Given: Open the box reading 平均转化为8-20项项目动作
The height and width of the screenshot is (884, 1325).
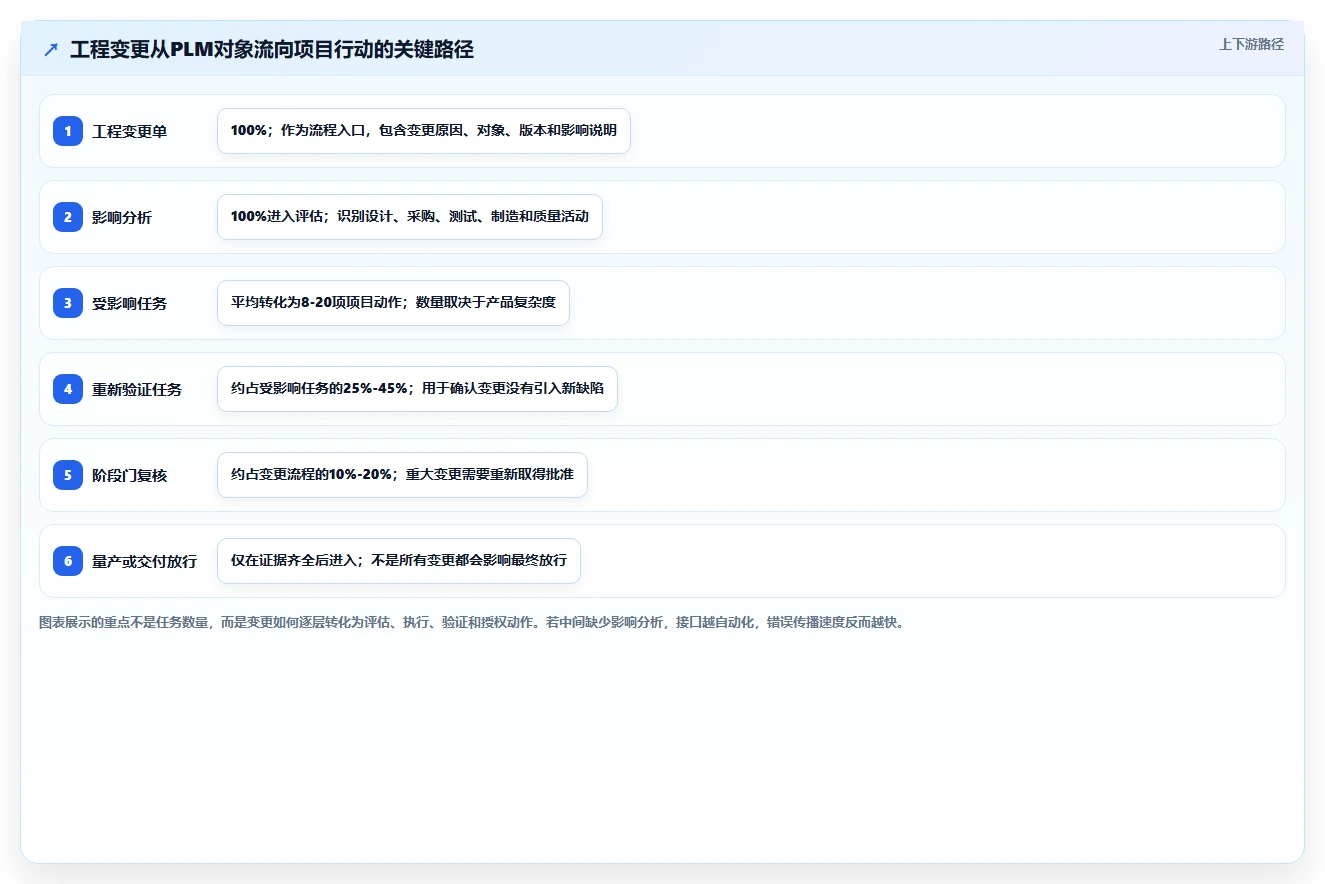Looking at the screenshot, I should tap(393, 303).
